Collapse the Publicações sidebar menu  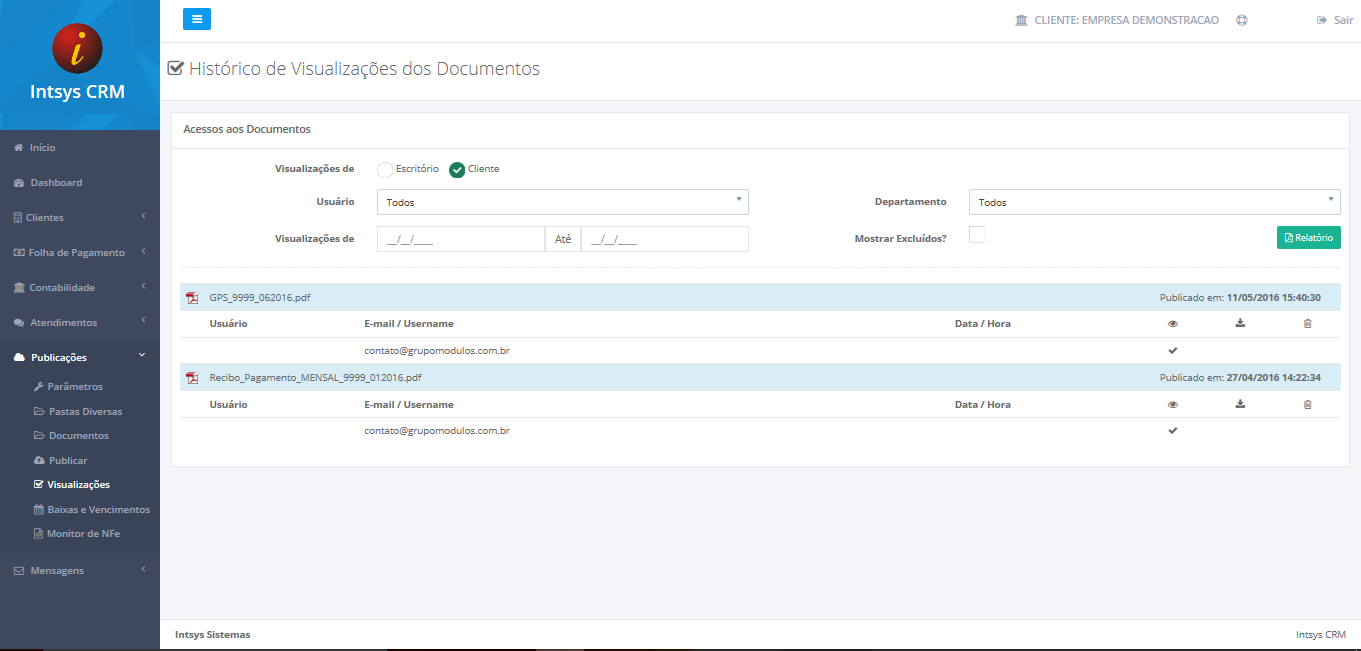pyautogui.click(x=80, y=358)
